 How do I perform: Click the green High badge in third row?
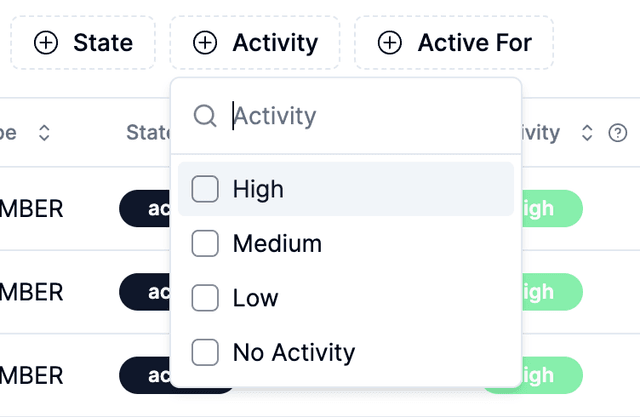tap(551, 375)
